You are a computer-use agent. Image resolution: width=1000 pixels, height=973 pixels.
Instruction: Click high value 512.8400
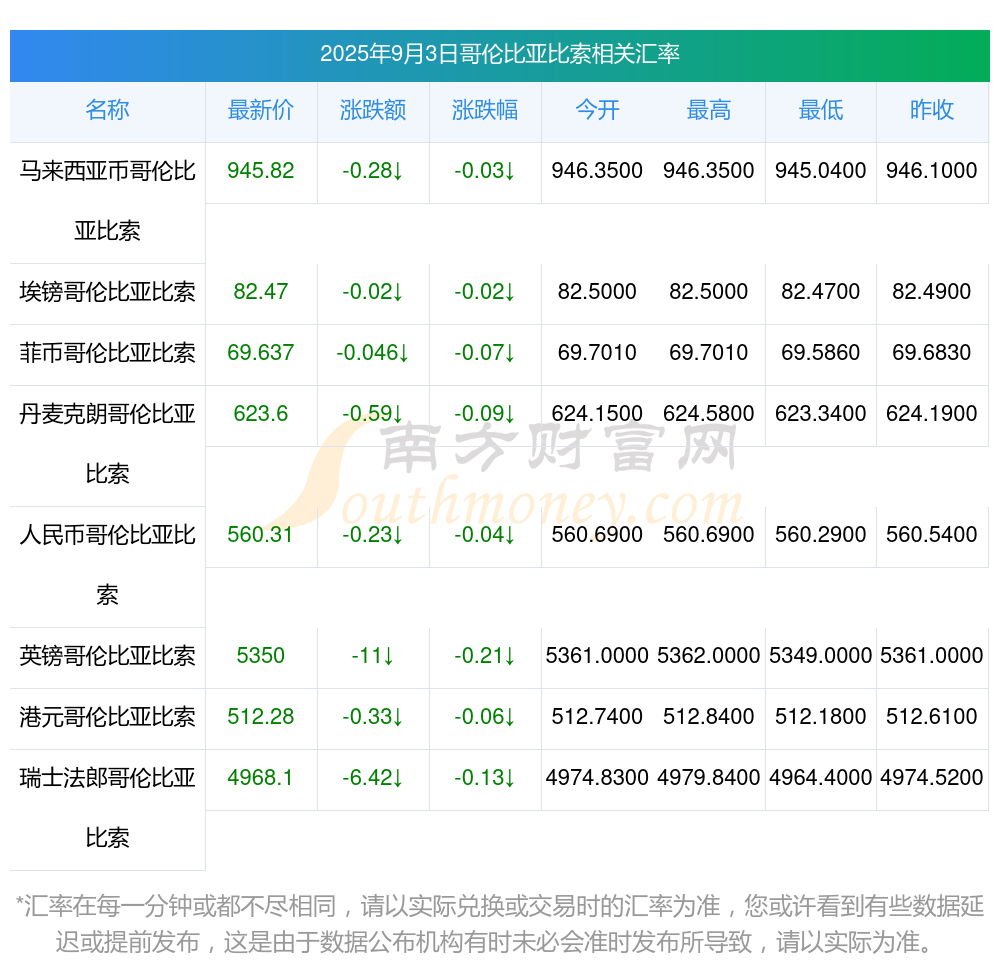[709, 717]
